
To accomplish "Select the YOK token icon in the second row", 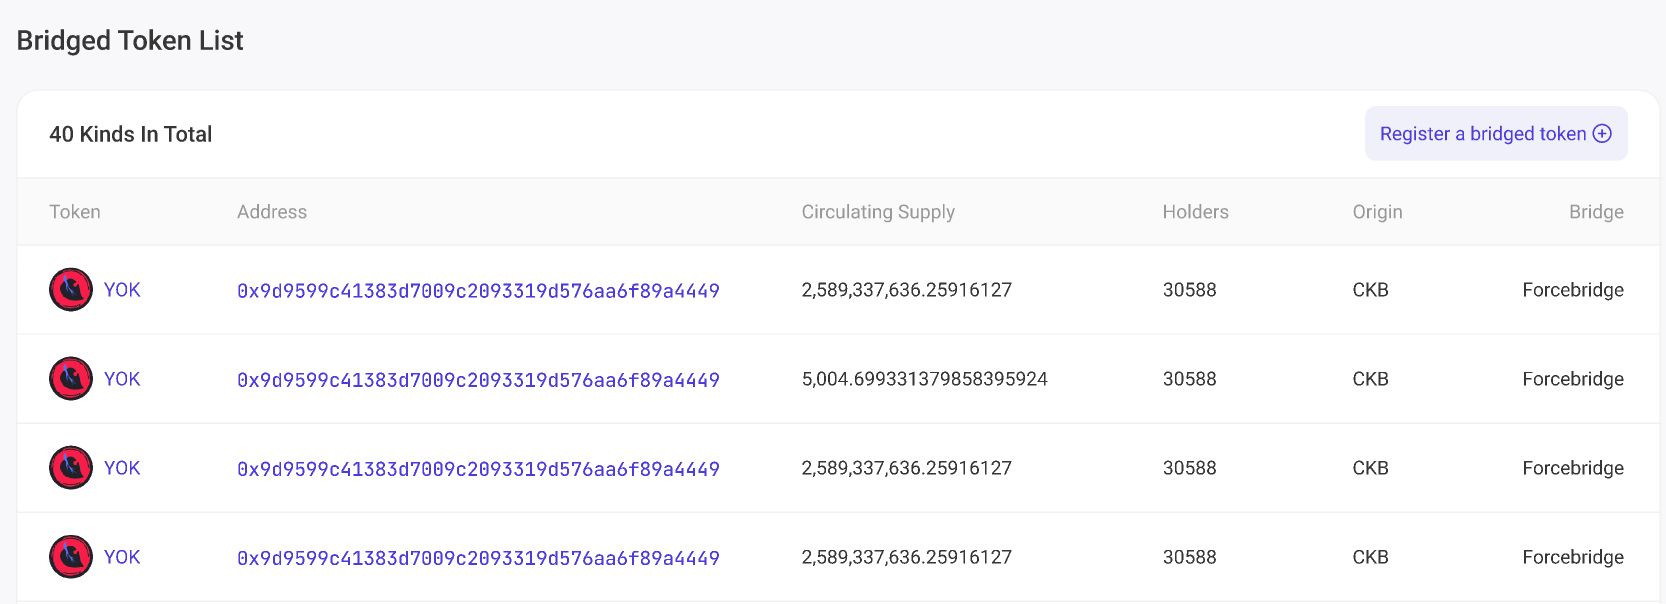I will (x=70, y=378).
